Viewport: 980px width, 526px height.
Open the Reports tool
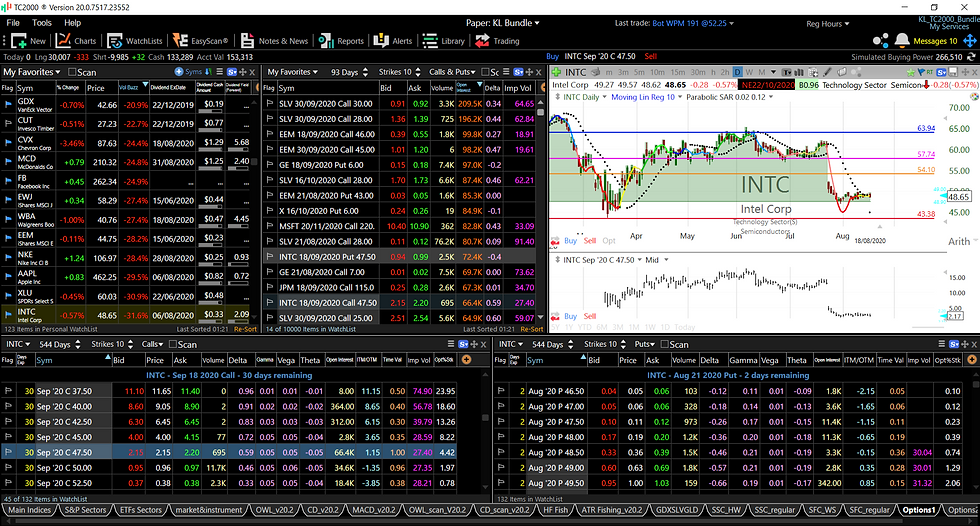pyautogui.click(x=341, y=41)
